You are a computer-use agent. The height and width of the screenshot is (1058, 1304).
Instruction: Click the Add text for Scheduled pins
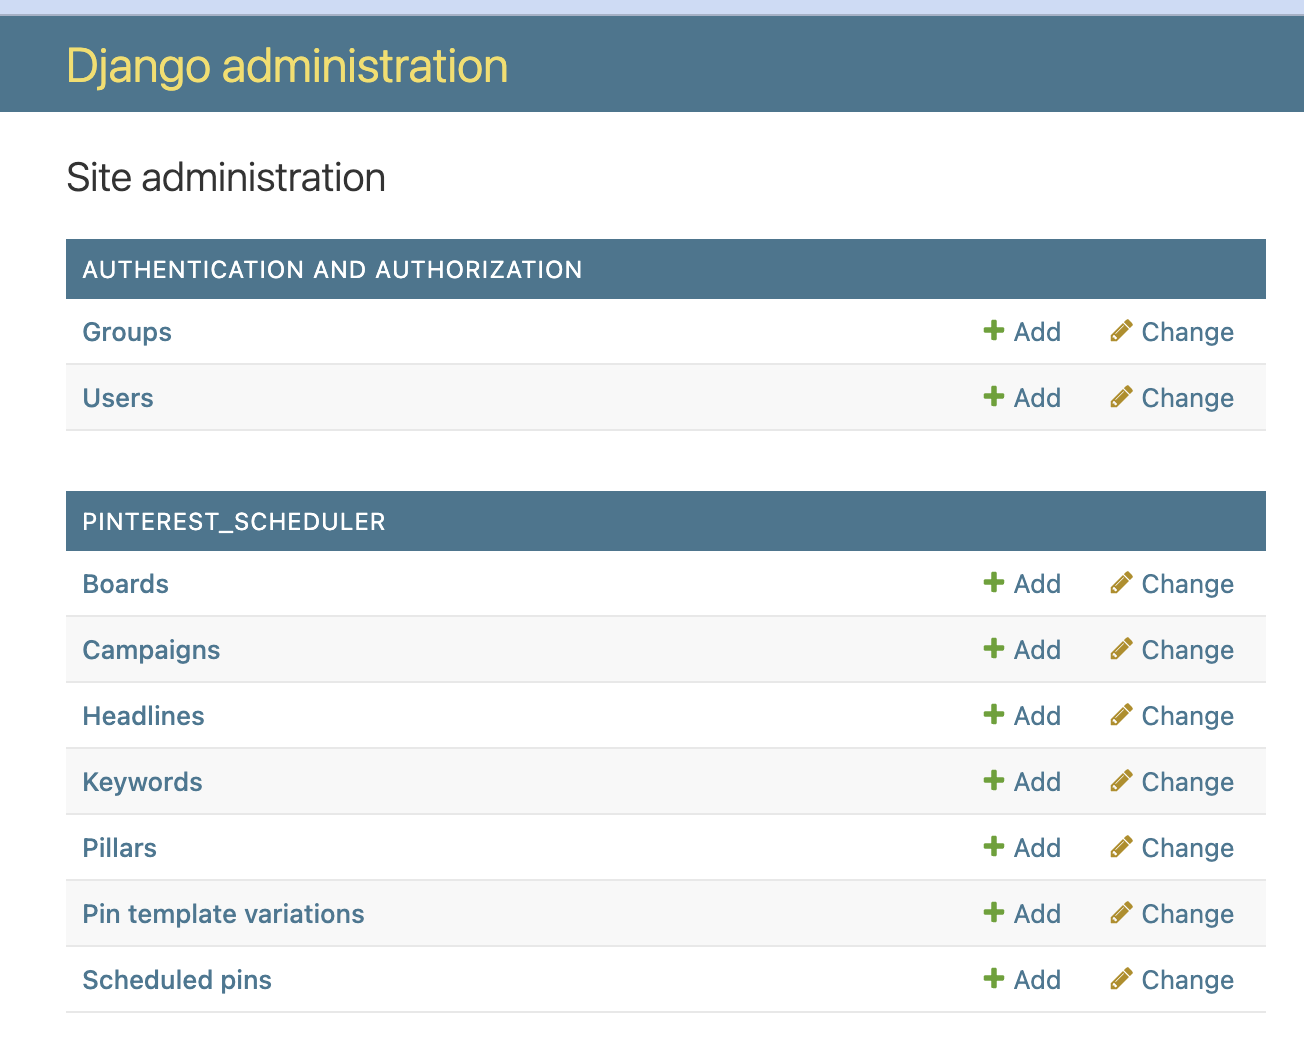[x=1037, y=980]
